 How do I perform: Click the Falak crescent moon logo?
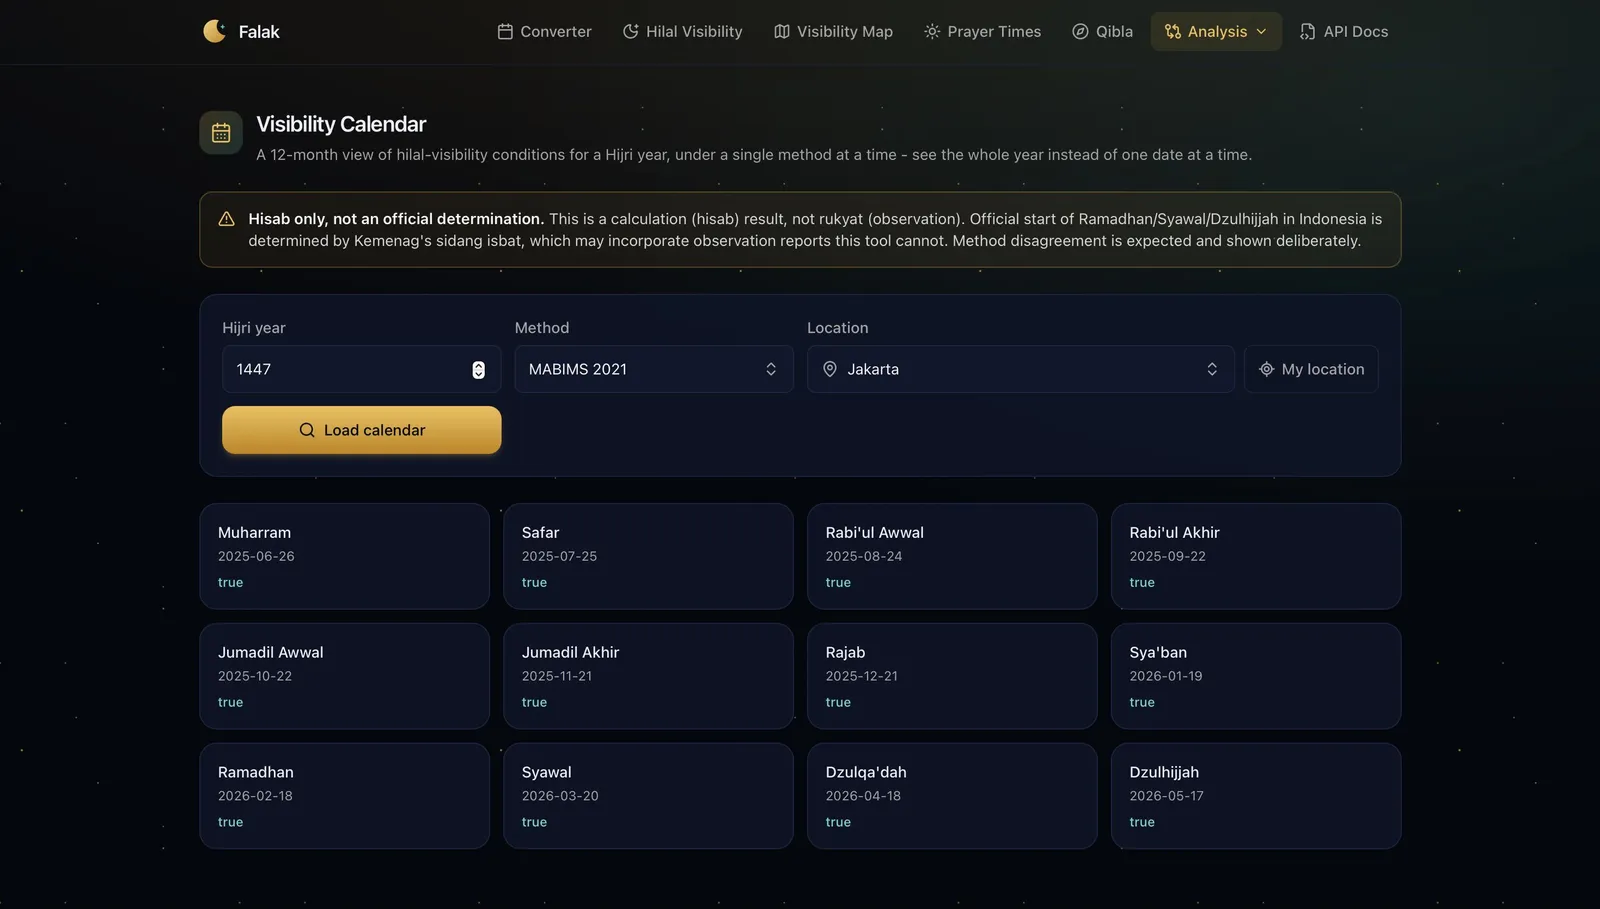coord(214,31)
